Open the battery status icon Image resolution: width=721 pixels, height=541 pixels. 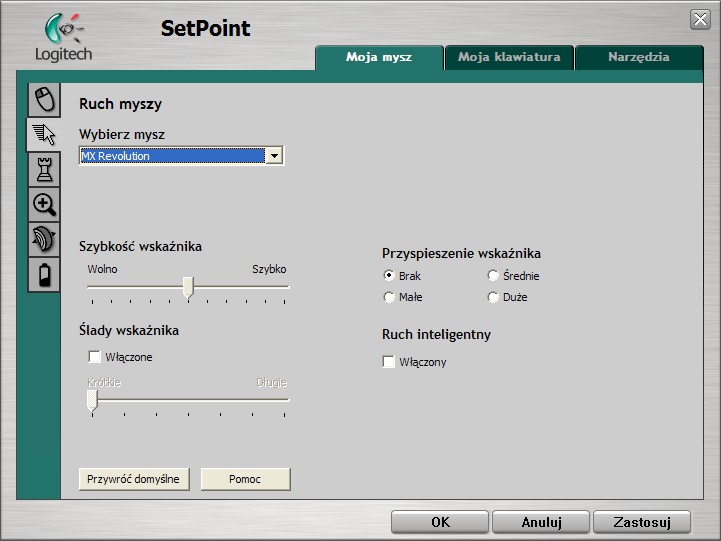point(43,273)
